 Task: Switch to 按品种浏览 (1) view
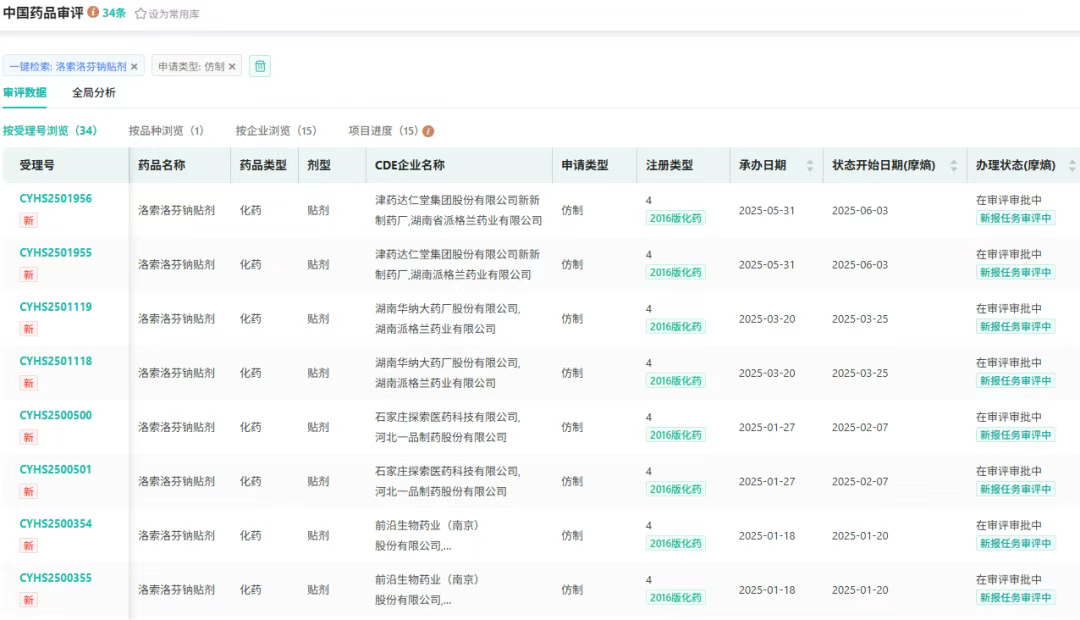166,131
